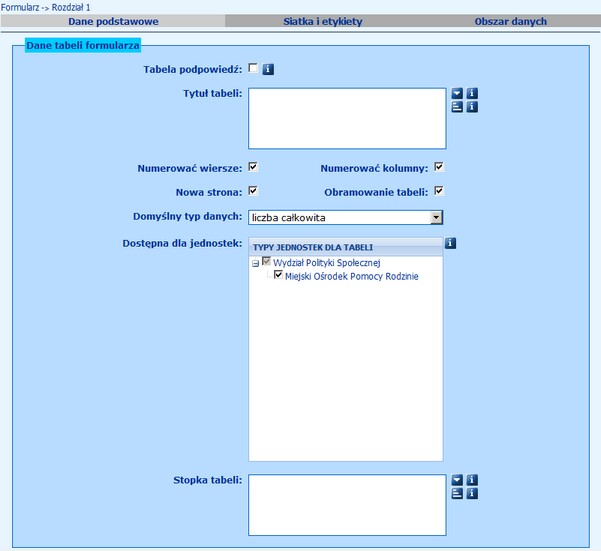Screen dimensions: 601x551
Task: Click the down-arrow icon beside Tytuł tabeli
Action: tap(457, 94)
